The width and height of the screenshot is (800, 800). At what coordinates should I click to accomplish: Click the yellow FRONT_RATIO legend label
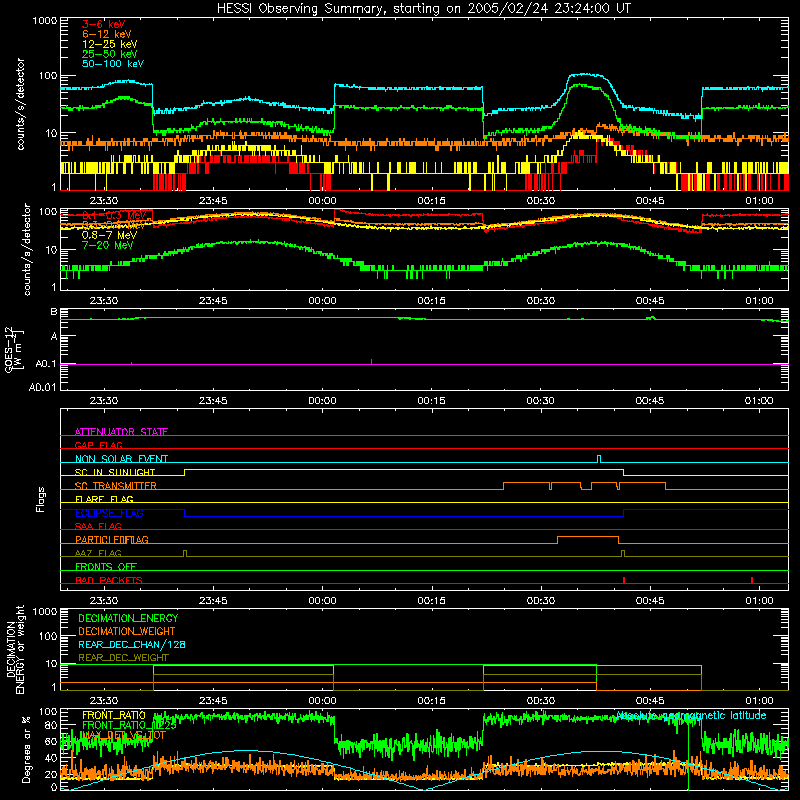point(113,715)
